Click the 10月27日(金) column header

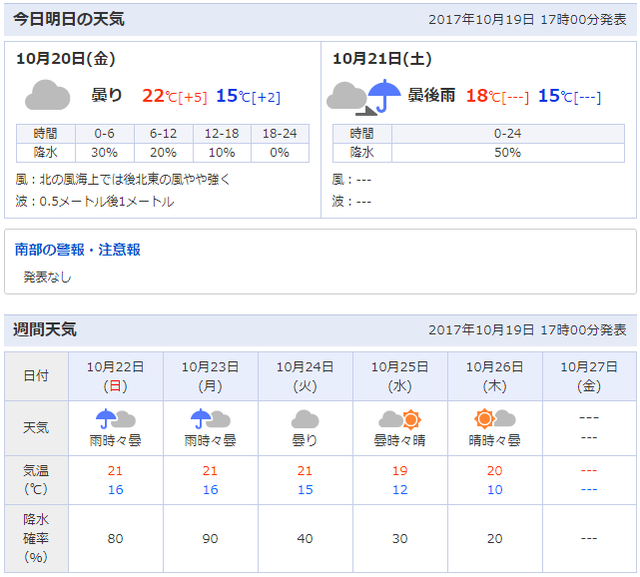click(589, 376)
